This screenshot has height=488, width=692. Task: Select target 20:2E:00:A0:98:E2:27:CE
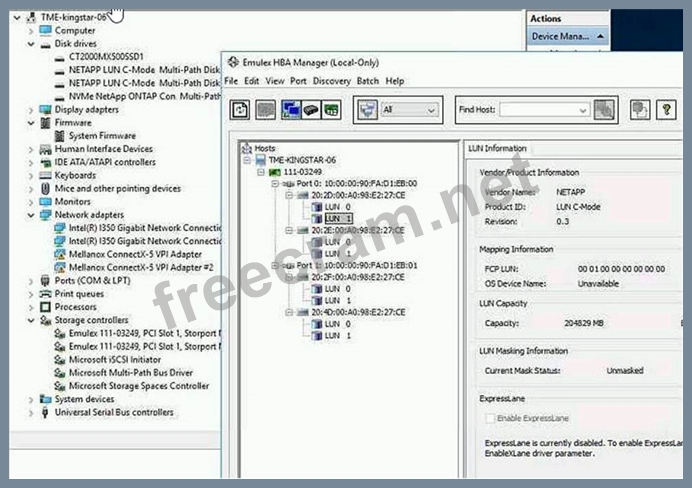pos(358,230)
